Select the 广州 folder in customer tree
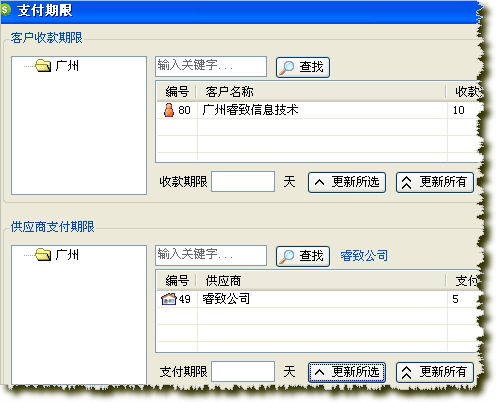The height and width of the screenshot is (402, 496). coord(57,65)
